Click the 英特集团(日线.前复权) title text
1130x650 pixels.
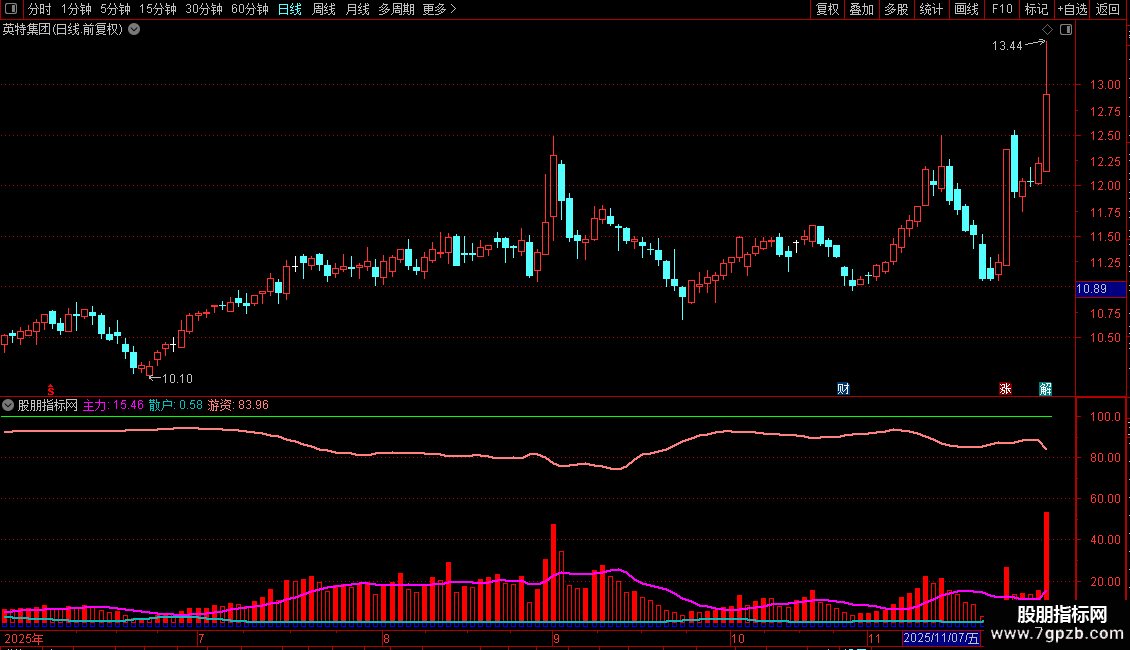click(63, 30)
